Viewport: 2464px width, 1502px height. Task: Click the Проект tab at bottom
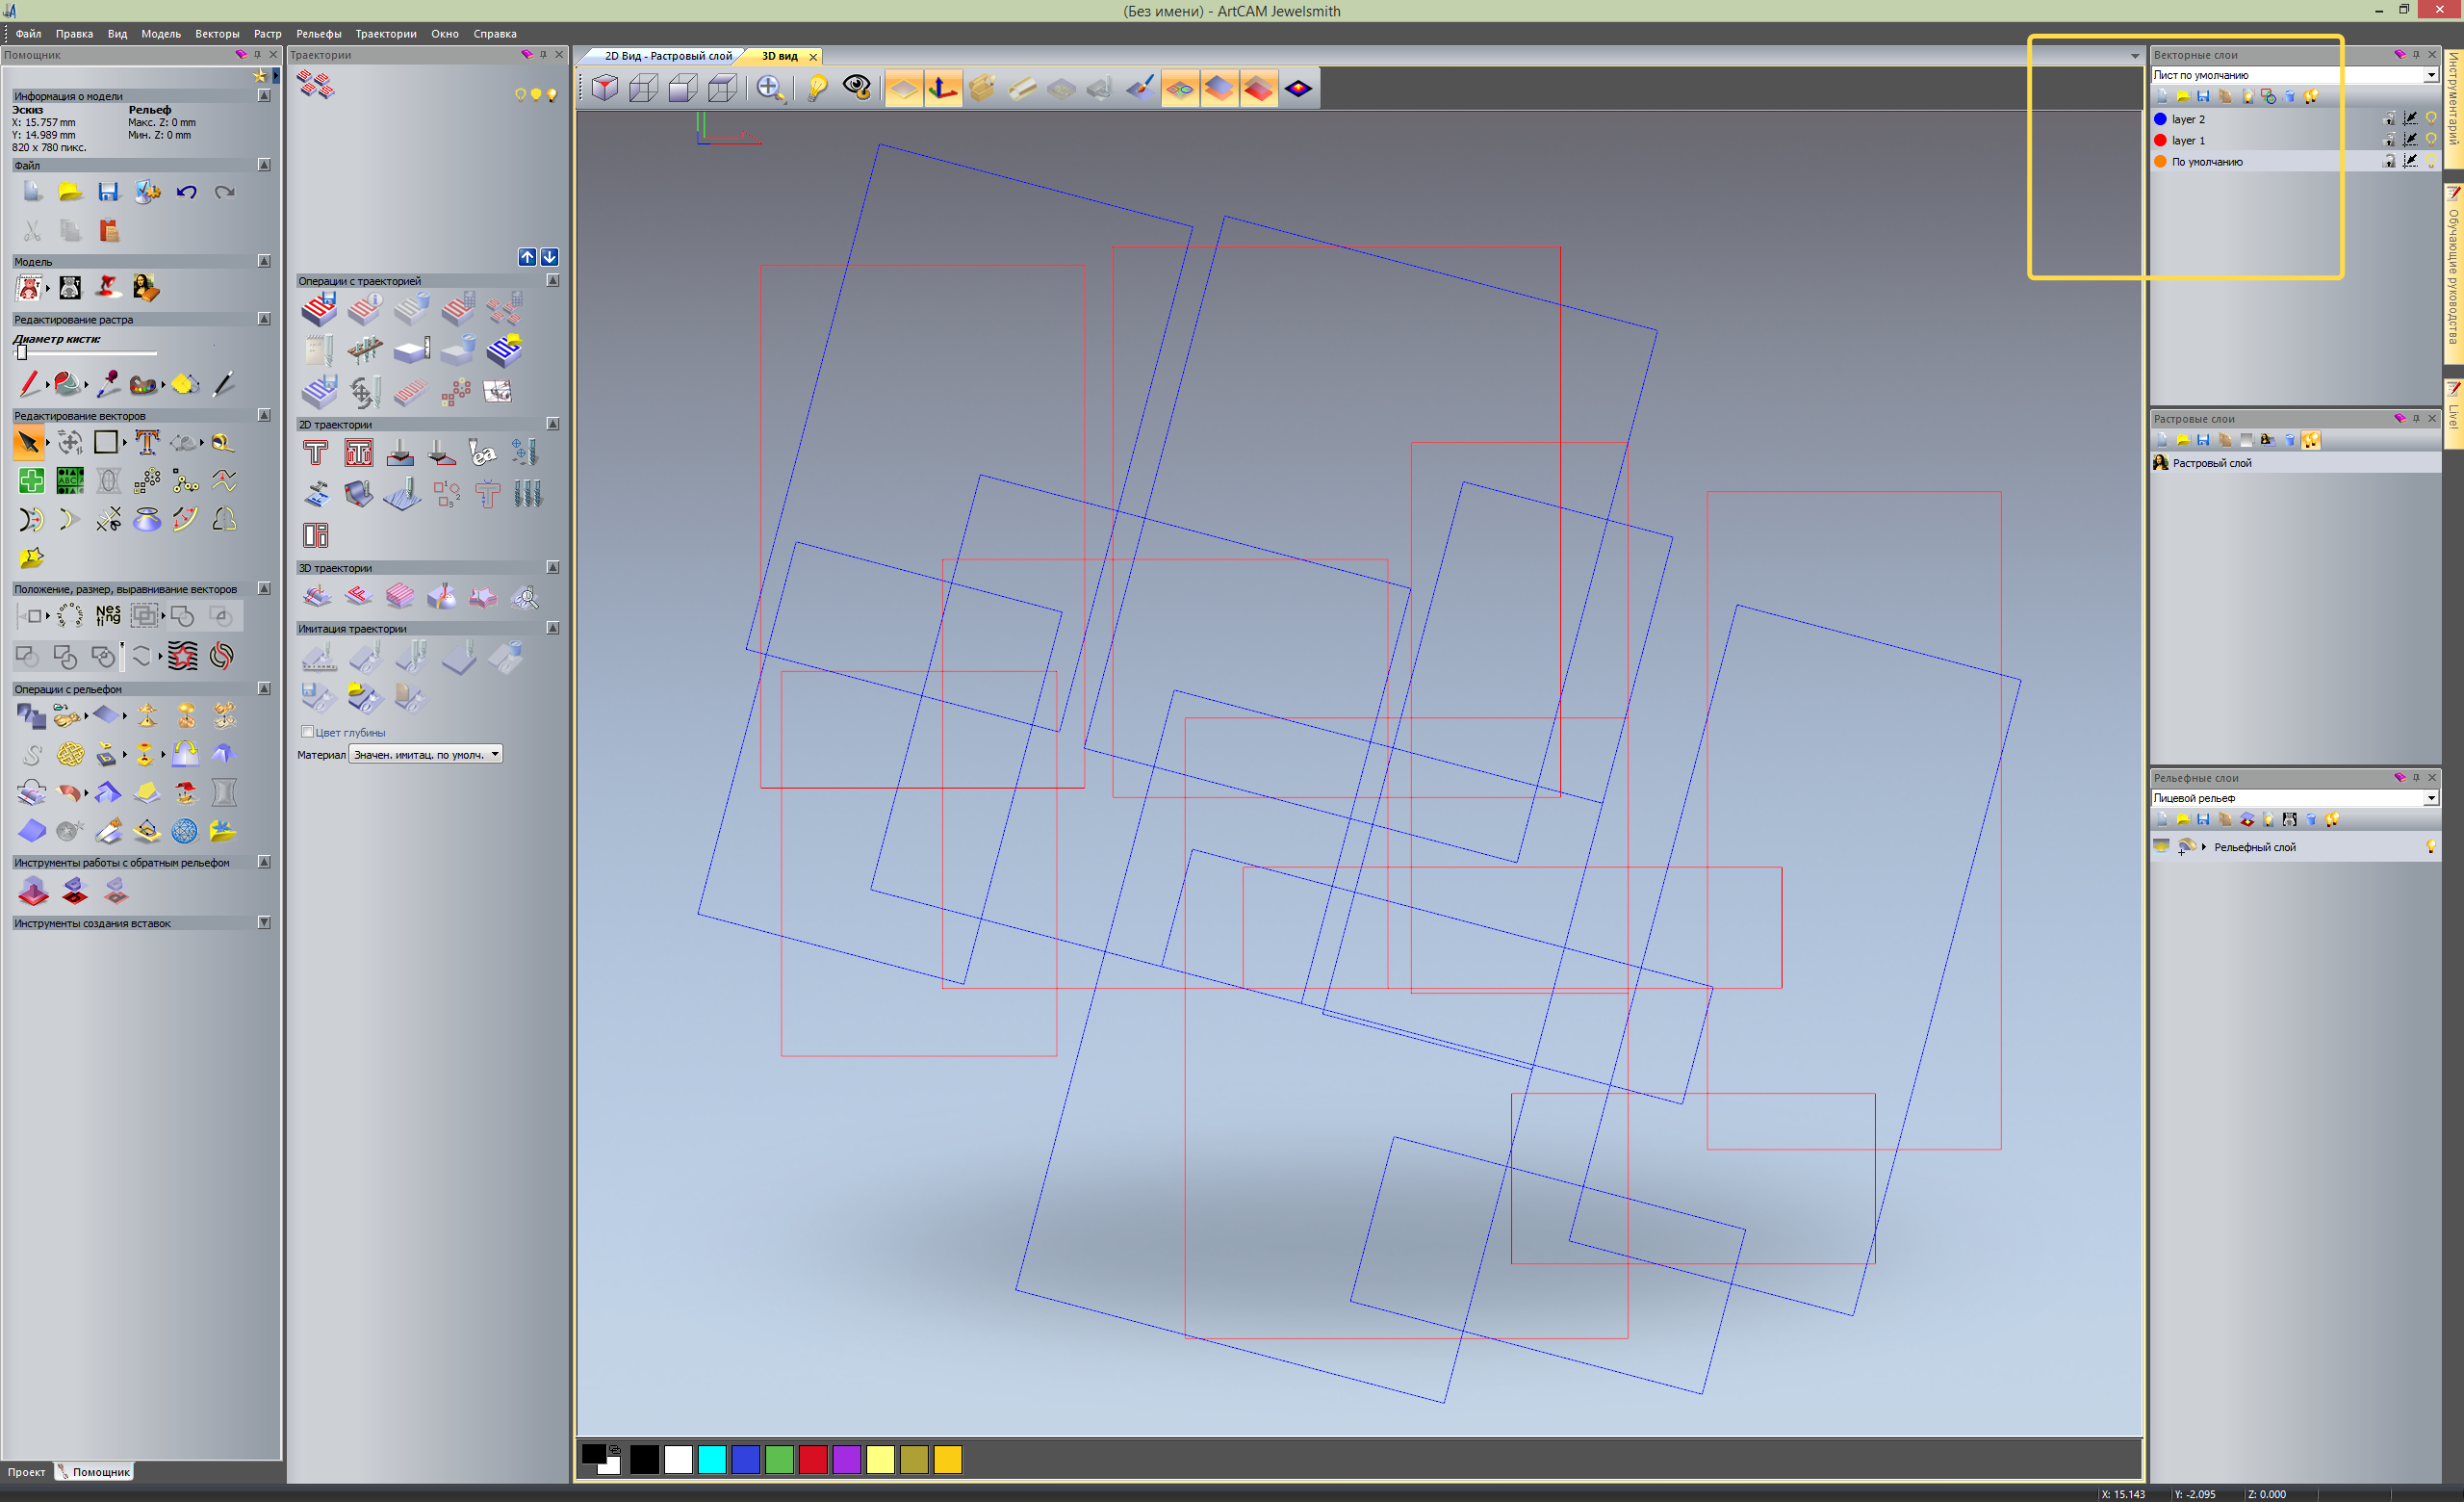(26, 1472)
